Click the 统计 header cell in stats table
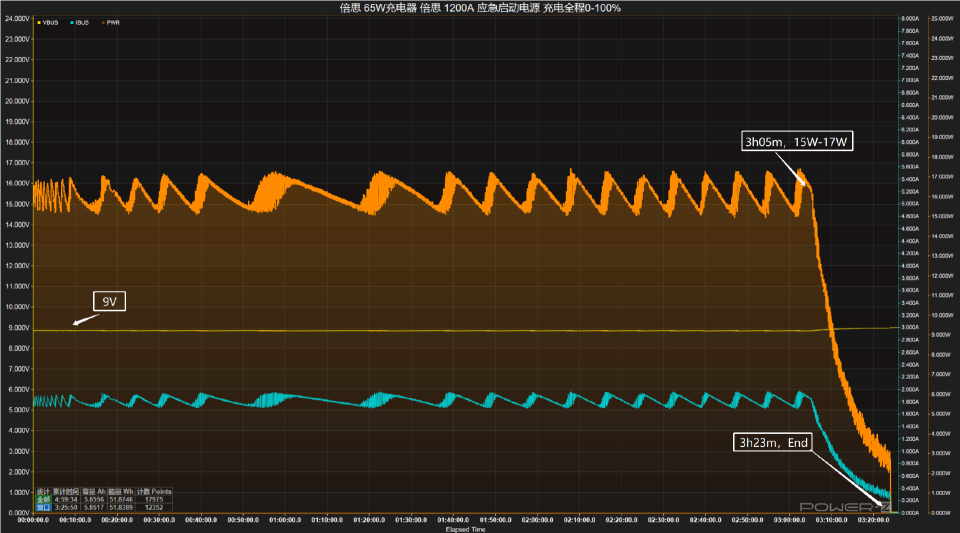The width and height of the screenshot is (960, 533). [x=43, y=491]
